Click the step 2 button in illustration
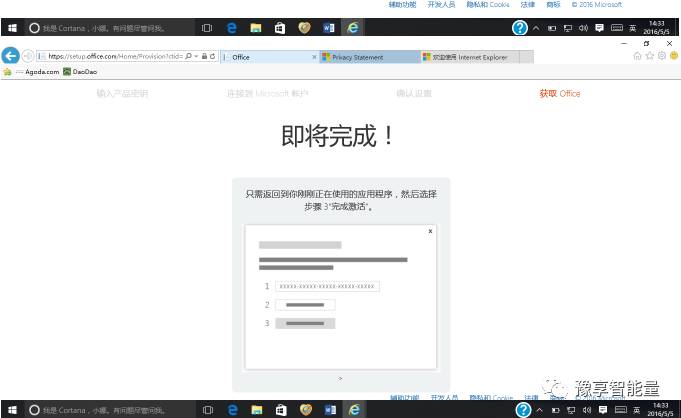This screenshot has width=681, height=418. (305, 305)
